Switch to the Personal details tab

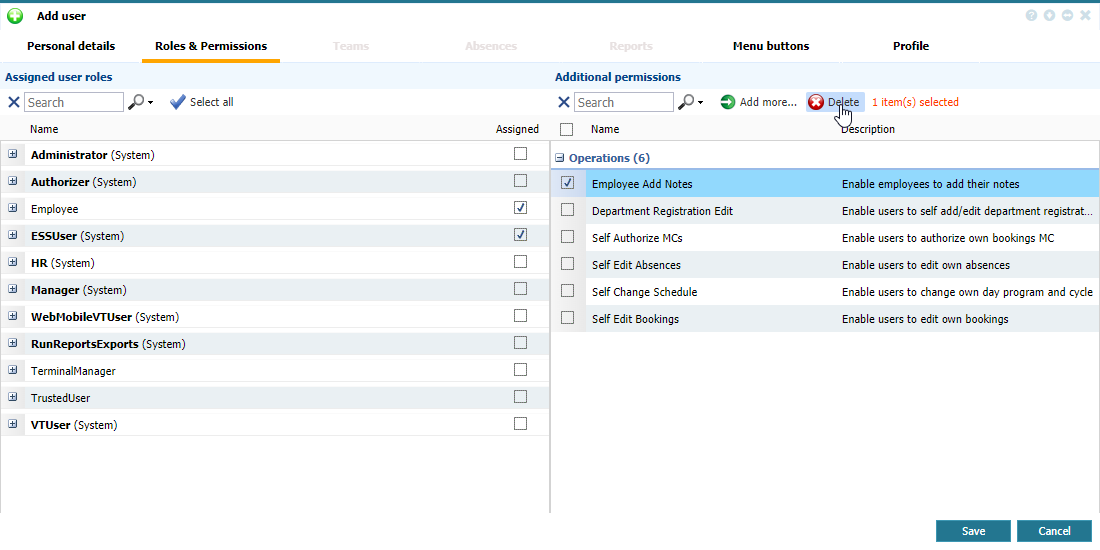pyautogui.click(x=71, y=46)
